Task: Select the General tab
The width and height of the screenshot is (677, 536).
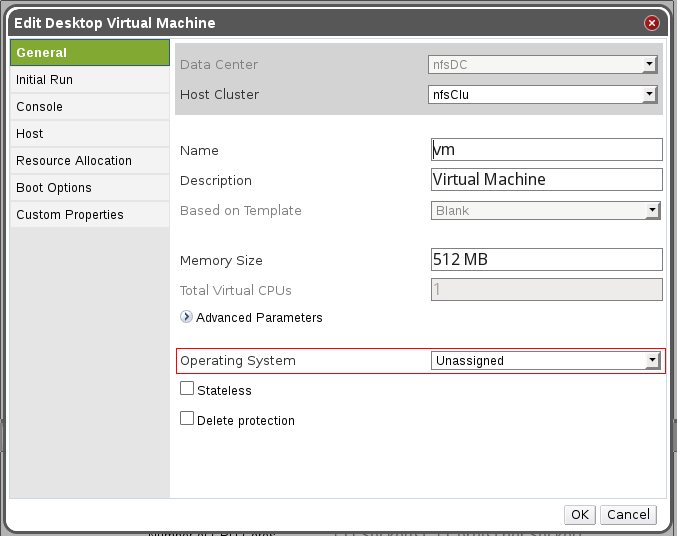Action: 89,53
